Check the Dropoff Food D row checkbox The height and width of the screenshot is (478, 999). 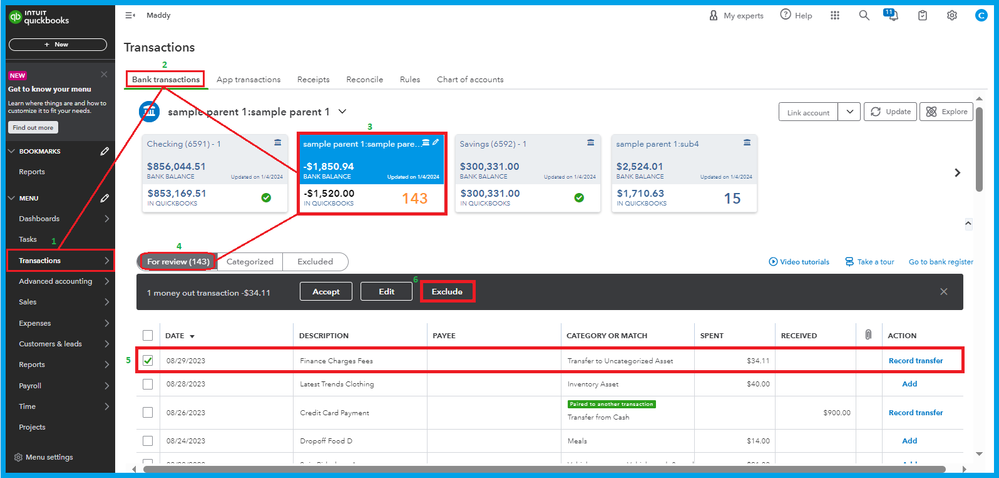(x=148, y=440)
